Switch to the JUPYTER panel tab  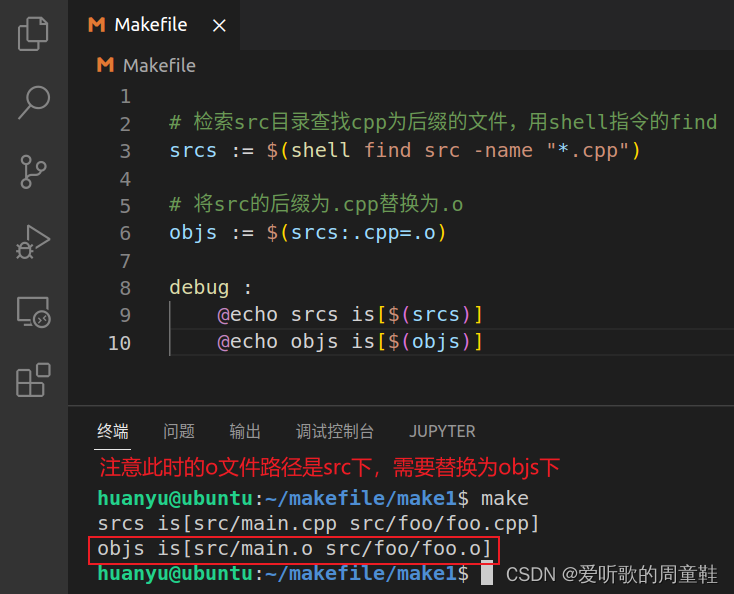442,431
